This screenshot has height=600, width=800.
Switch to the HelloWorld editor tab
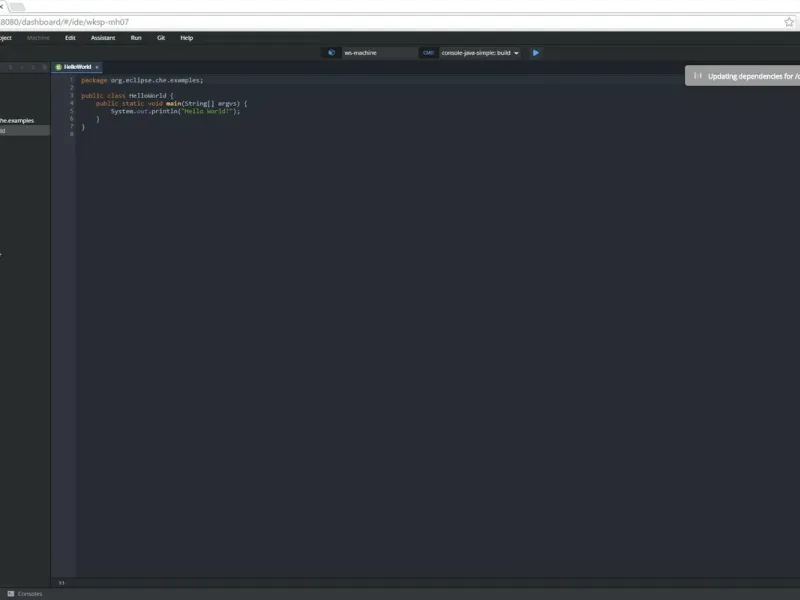[77, 67]
